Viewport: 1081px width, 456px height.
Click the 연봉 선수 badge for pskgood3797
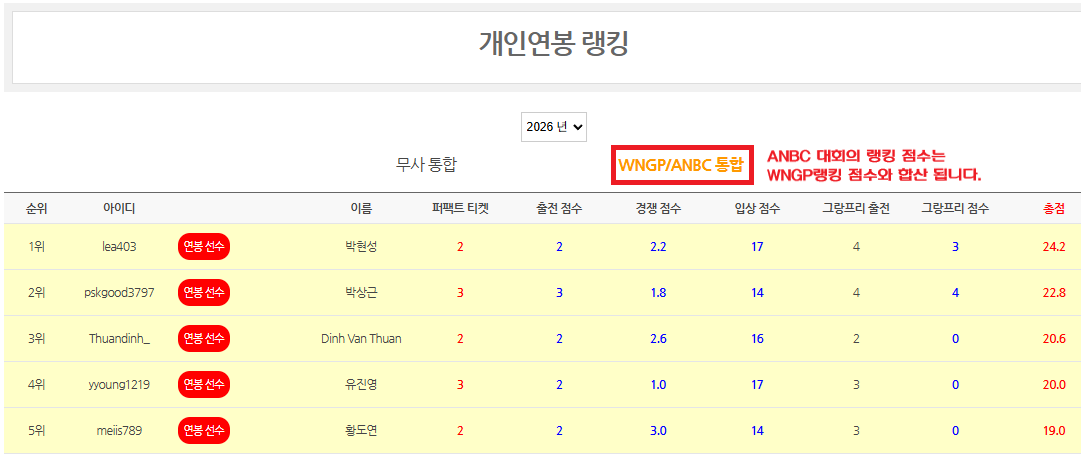(204, 293)
